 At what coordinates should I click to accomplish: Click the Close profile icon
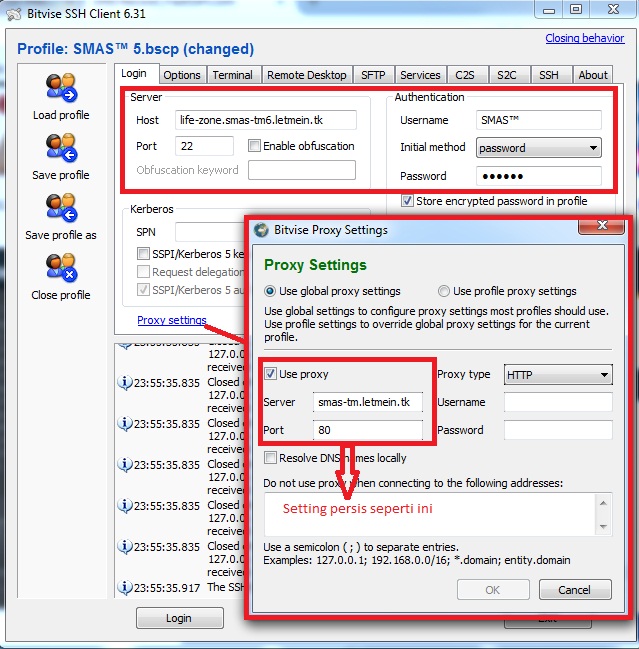(61, 267)
